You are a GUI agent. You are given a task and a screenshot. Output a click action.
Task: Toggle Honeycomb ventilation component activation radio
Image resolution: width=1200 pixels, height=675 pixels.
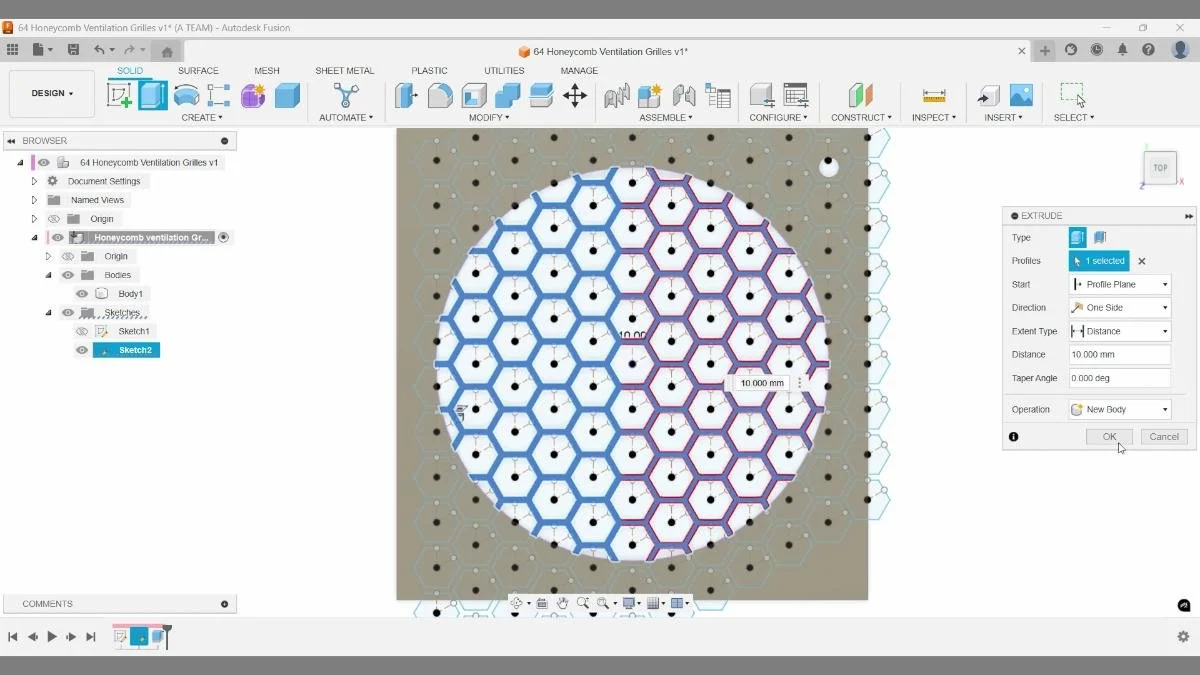[x=224, y=238]
